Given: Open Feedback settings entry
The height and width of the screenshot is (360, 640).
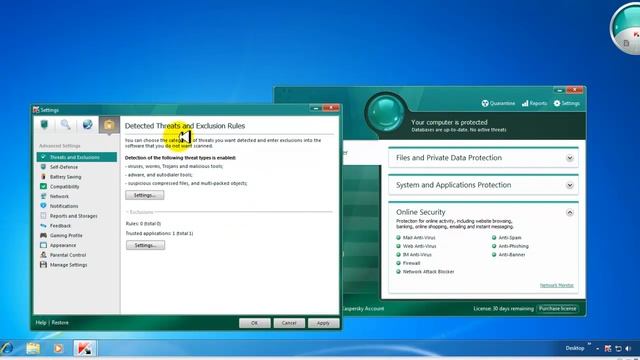Looking at the screenshot, I should [x=60, y=226].
